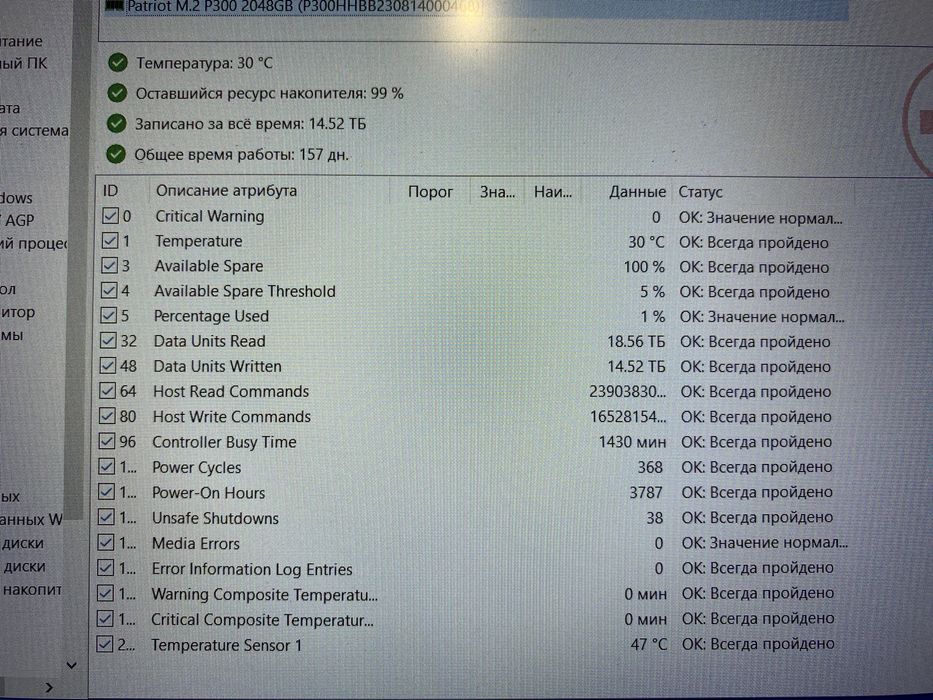Toggle the Host Read Commands checkbox

(107, 390)
